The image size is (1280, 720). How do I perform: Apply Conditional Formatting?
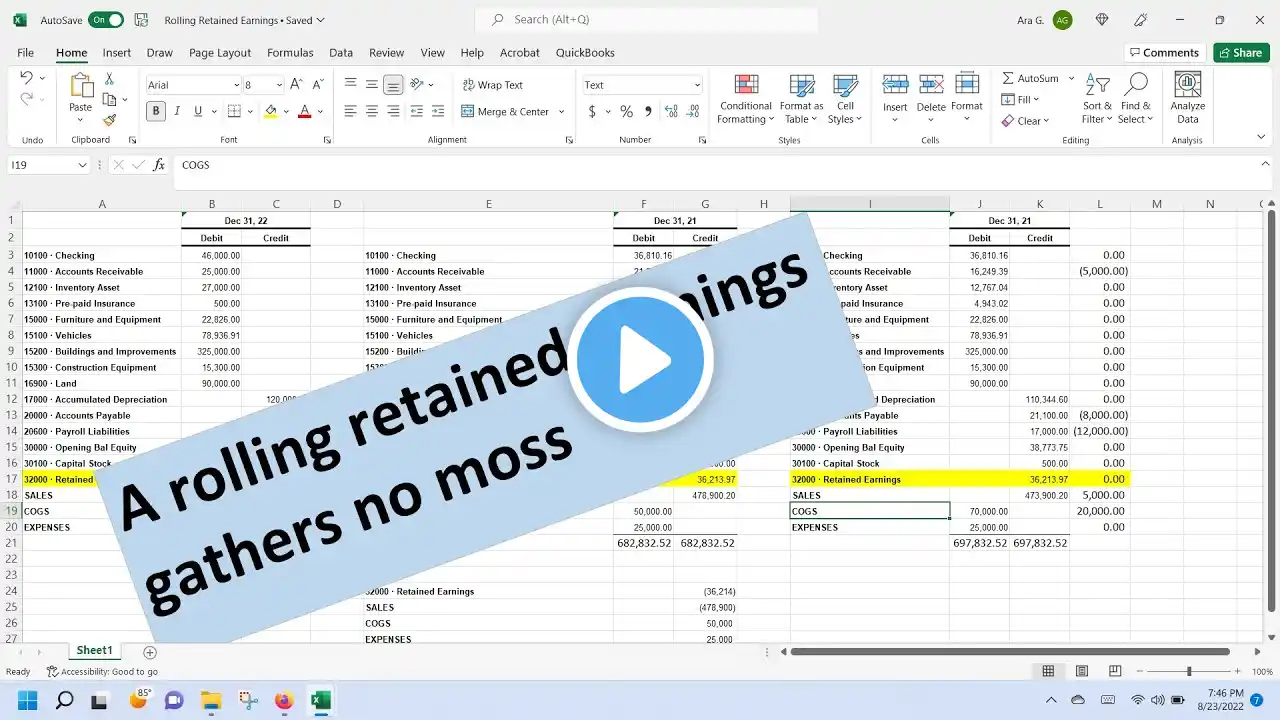pos(746,99)
